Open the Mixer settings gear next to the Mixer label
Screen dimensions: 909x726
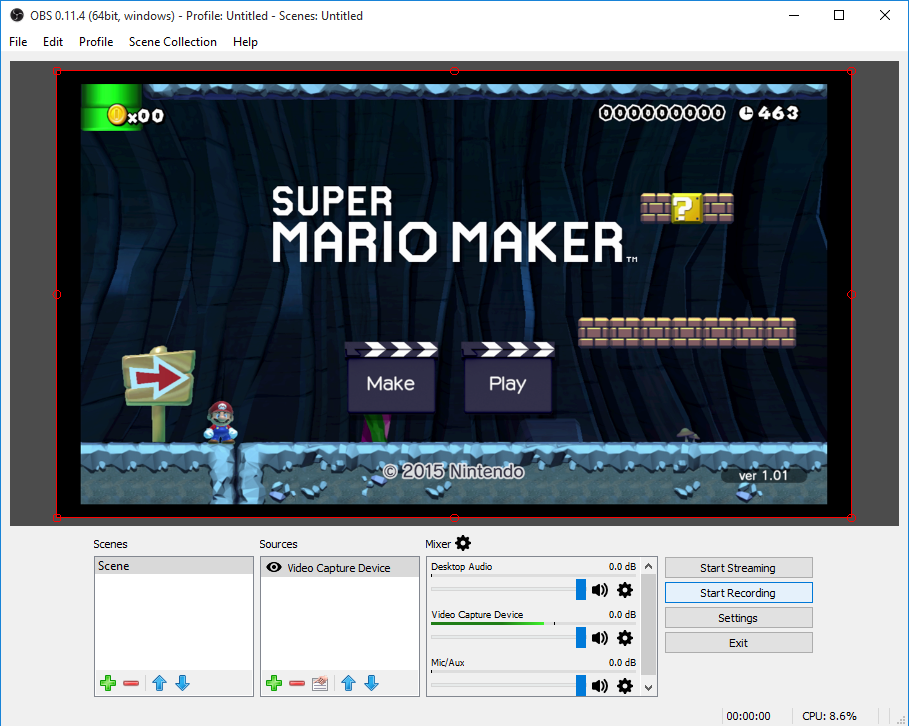[463, 543]
